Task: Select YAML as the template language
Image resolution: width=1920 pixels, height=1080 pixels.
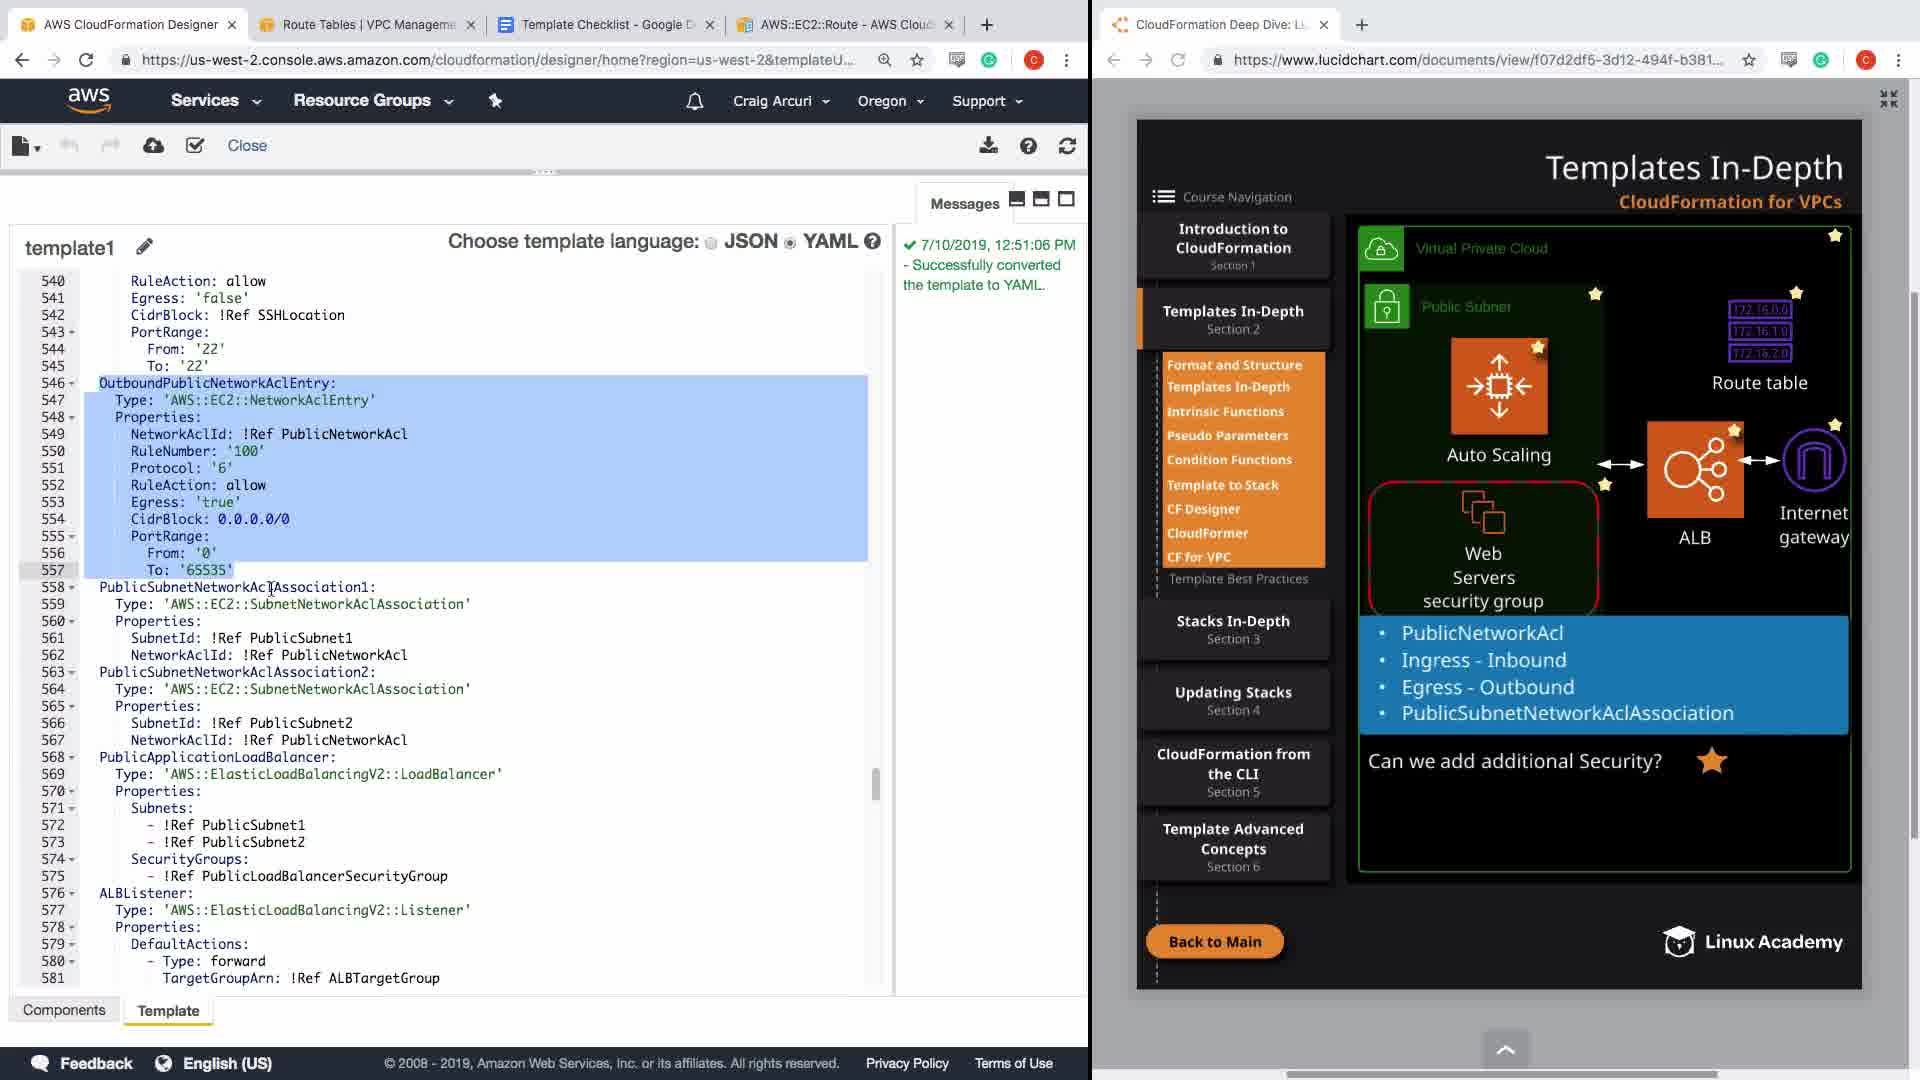Action: coord(790,243)
